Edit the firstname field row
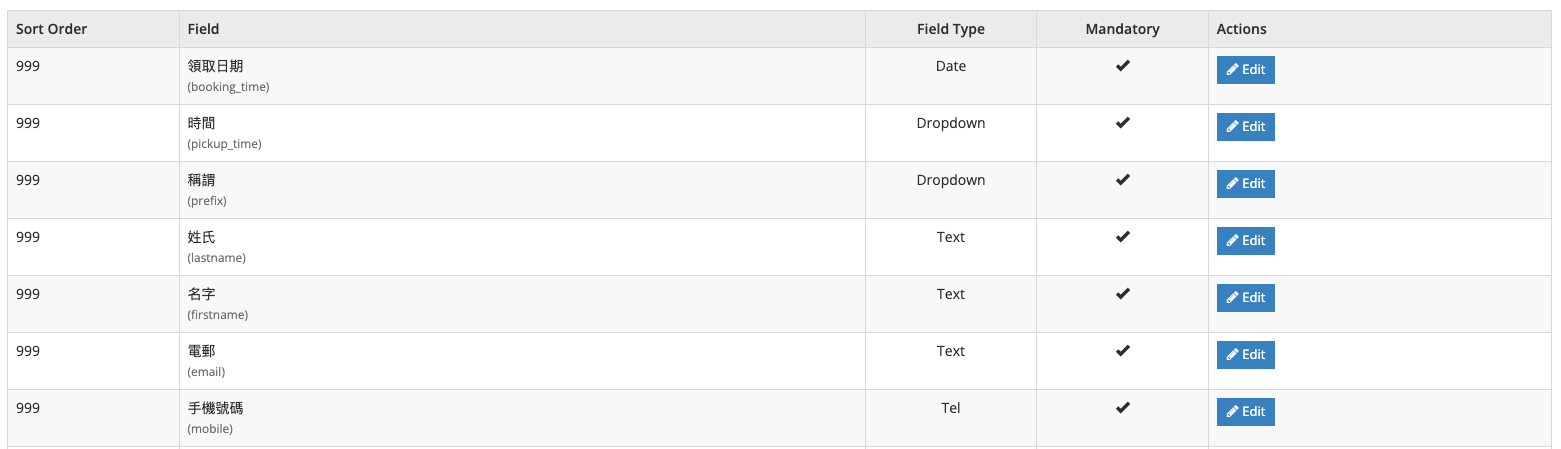The width and height of the screenshot is (1561, 449). click(x=1245, y=298)
